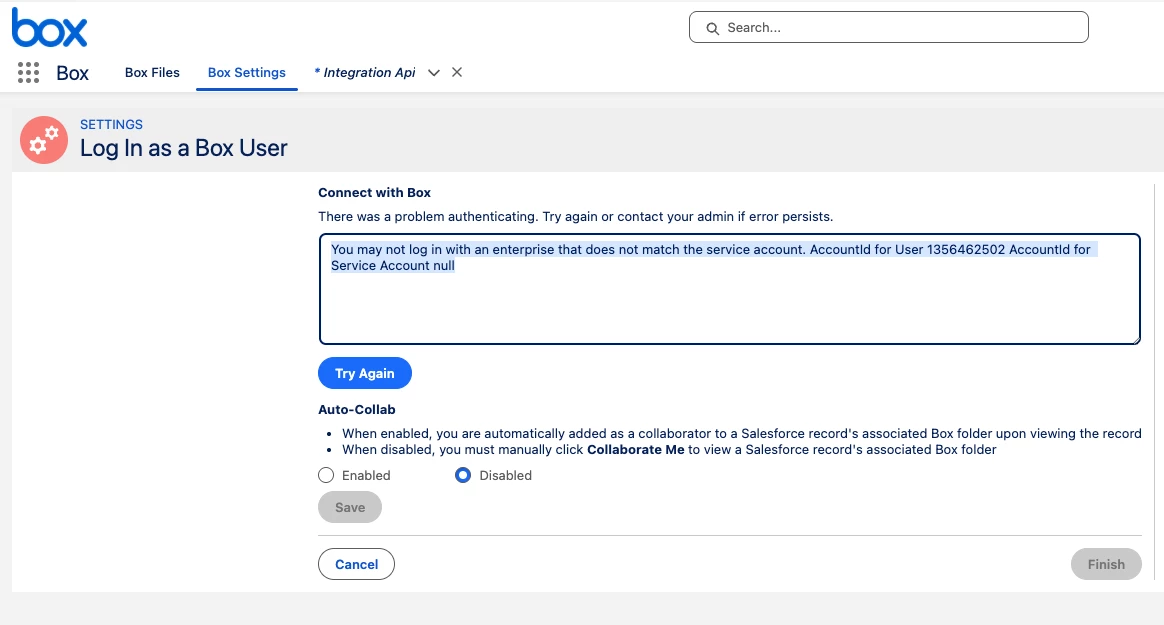
Task: Open the App Launcher grid icon
Action: (28, 73)
